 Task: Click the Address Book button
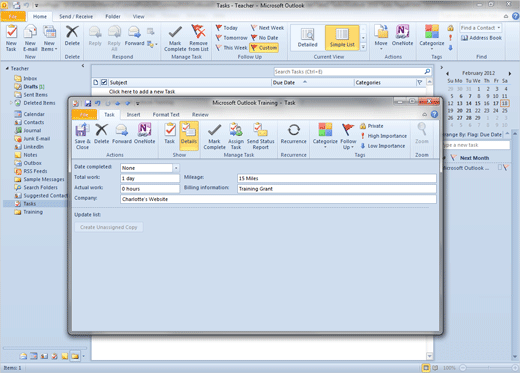[x=481, y=38]
